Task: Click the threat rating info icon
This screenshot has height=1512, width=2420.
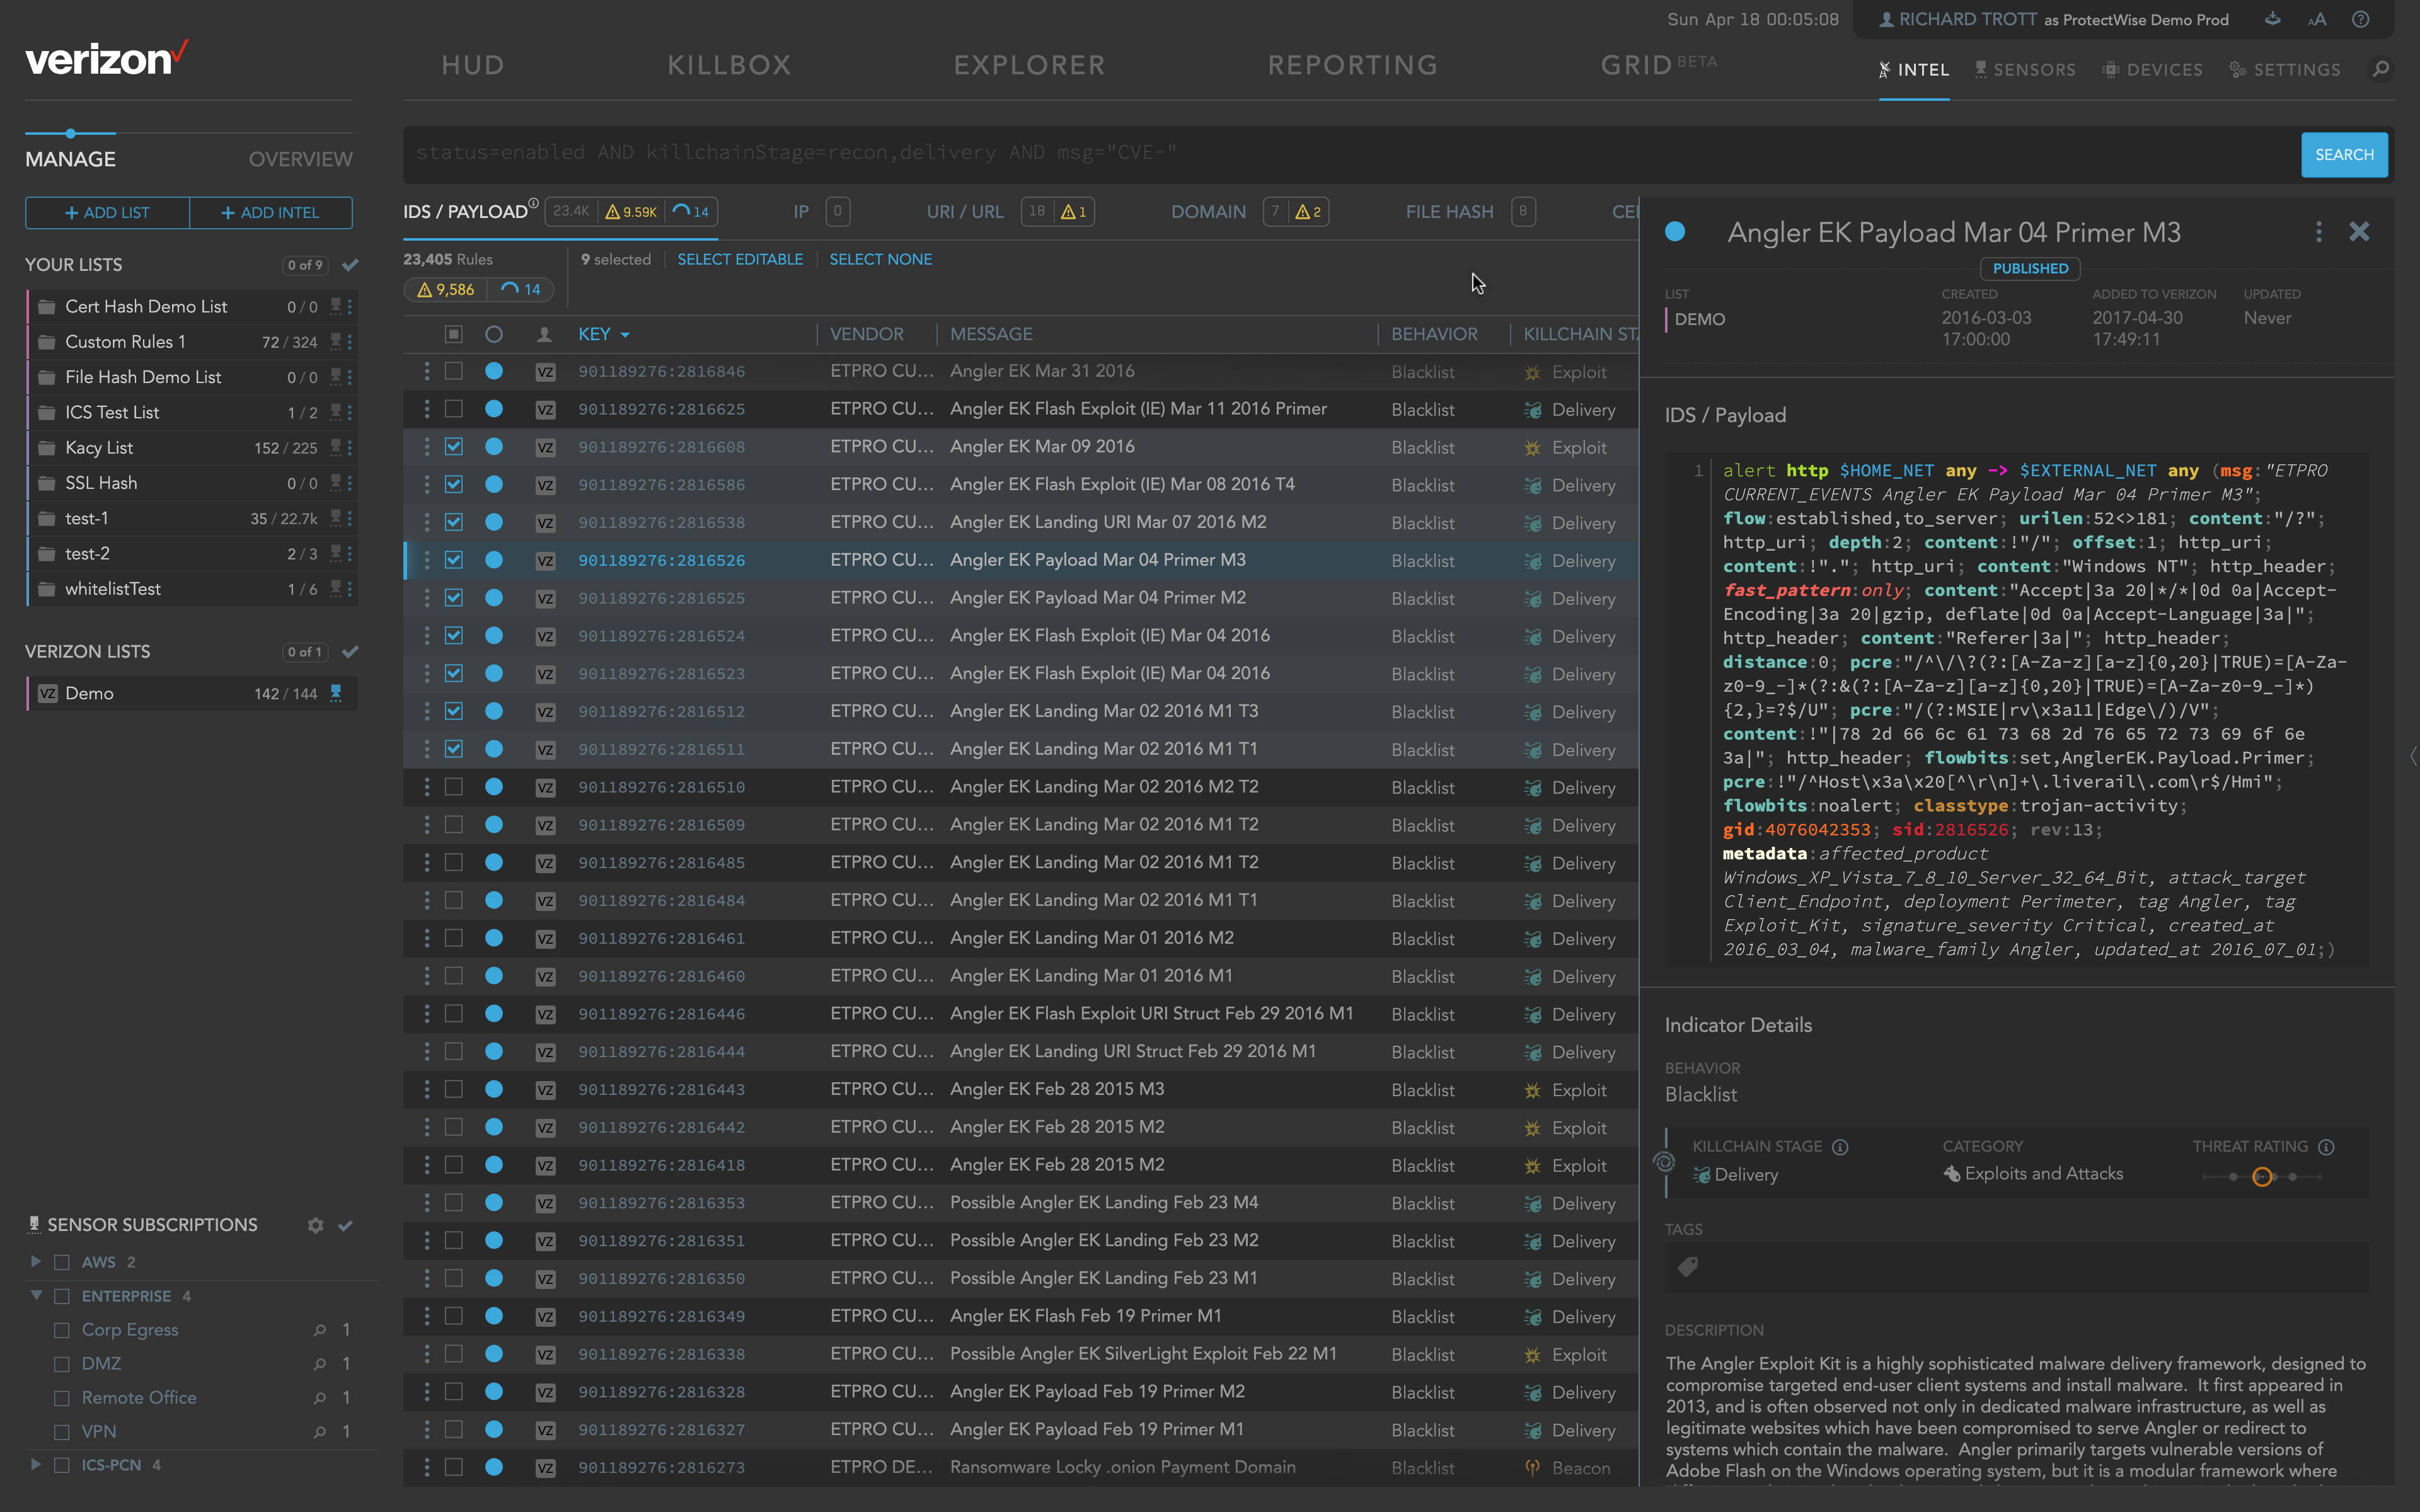Action: (x=2326, y=1147)
